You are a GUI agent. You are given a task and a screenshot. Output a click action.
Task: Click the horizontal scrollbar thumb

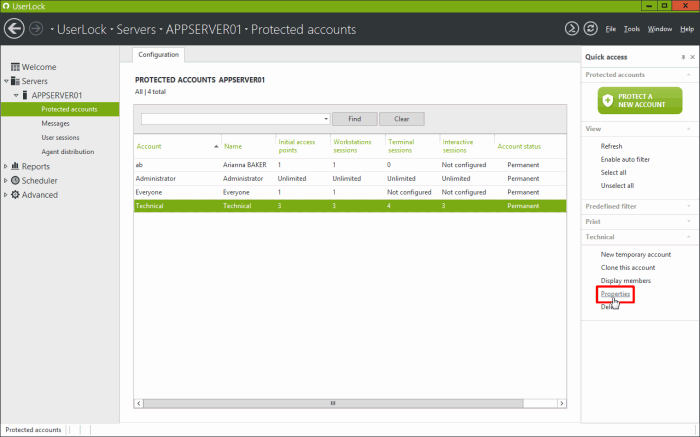pos(333,403)
